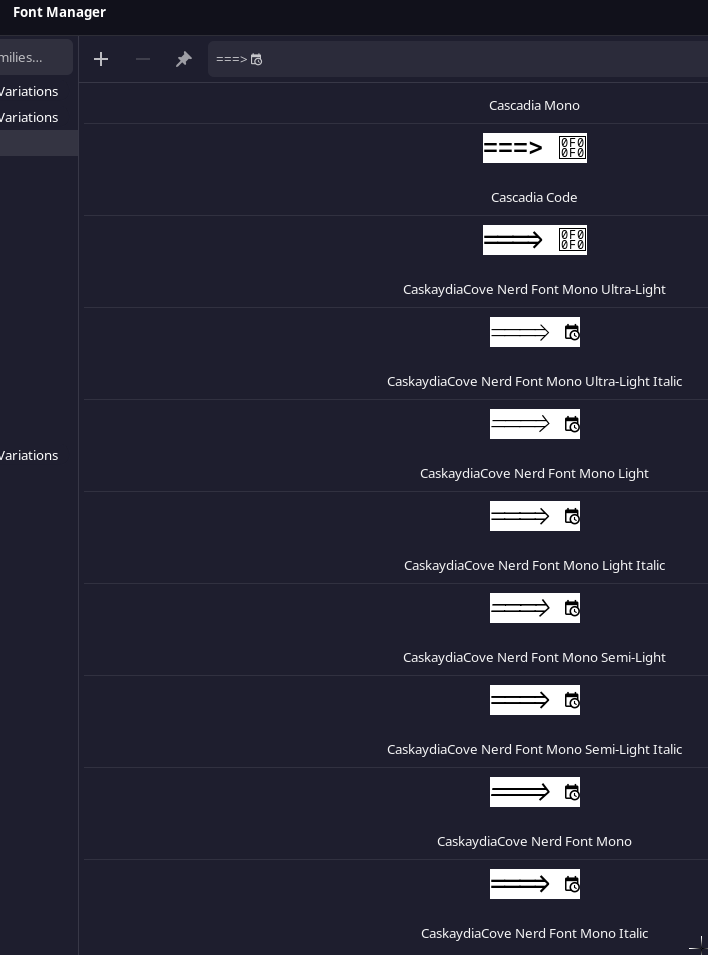This screenshot has width=708, height=955.
Task: Select CaskaydiaCove Nerd Font Mono Light
Action: (x=534, y=473)
